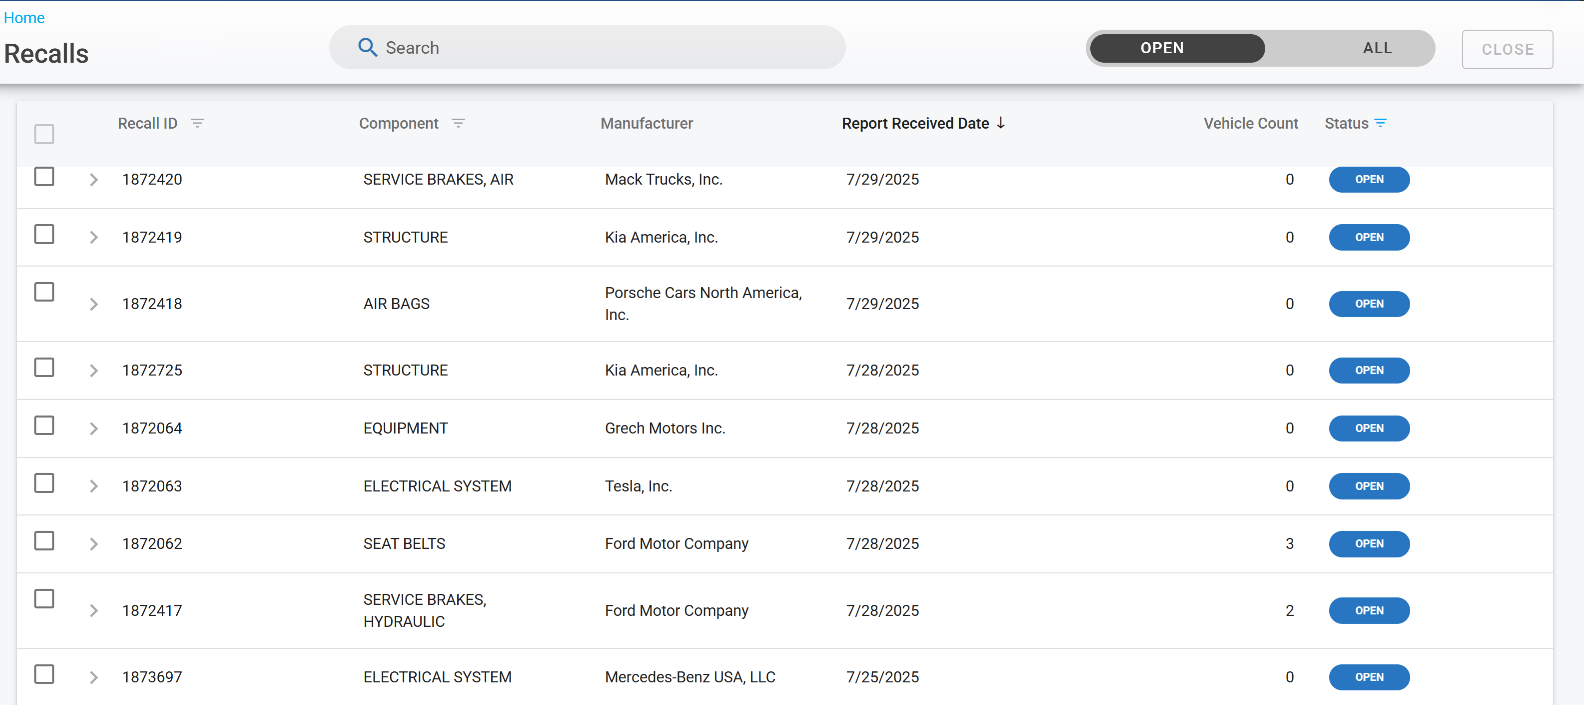Go to the Home breadcrumb link

24,18
